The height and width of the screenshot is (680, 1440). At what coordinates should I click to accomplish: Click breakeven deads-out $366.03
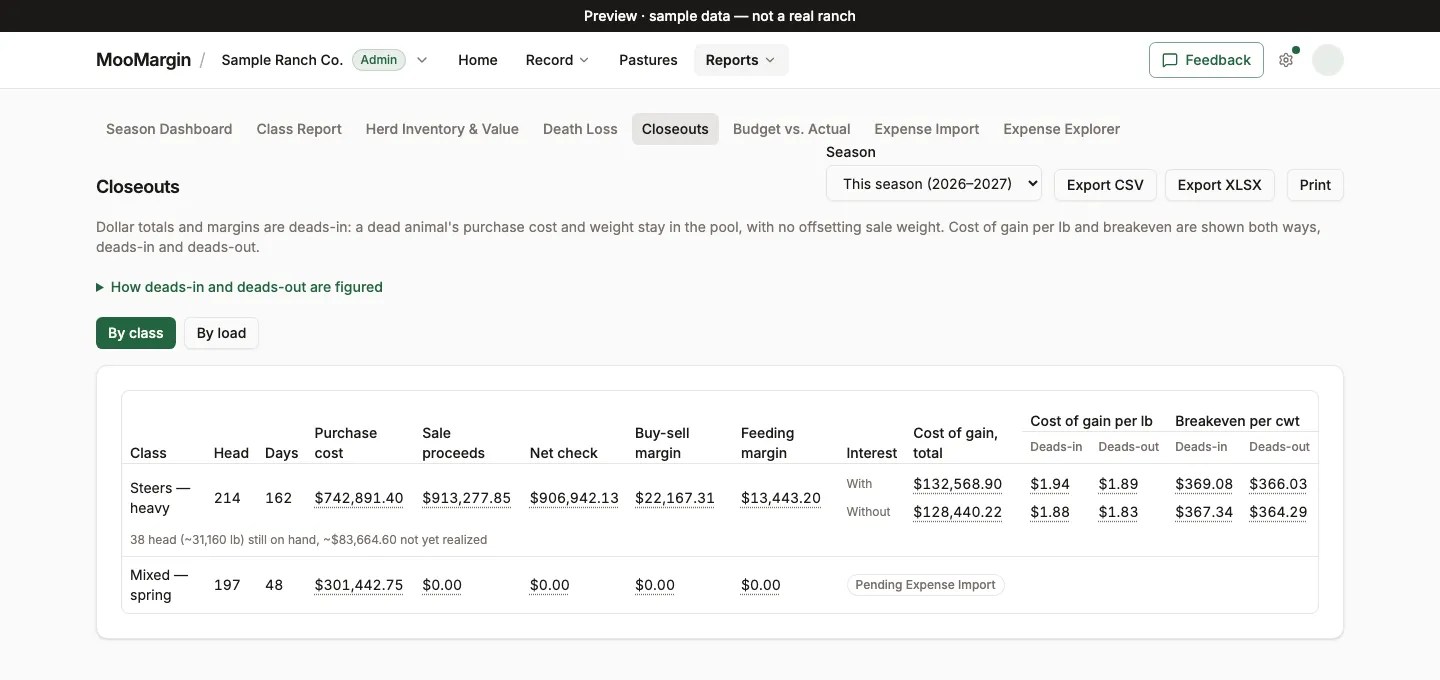pyautogui.click(x=1278, y=484)
